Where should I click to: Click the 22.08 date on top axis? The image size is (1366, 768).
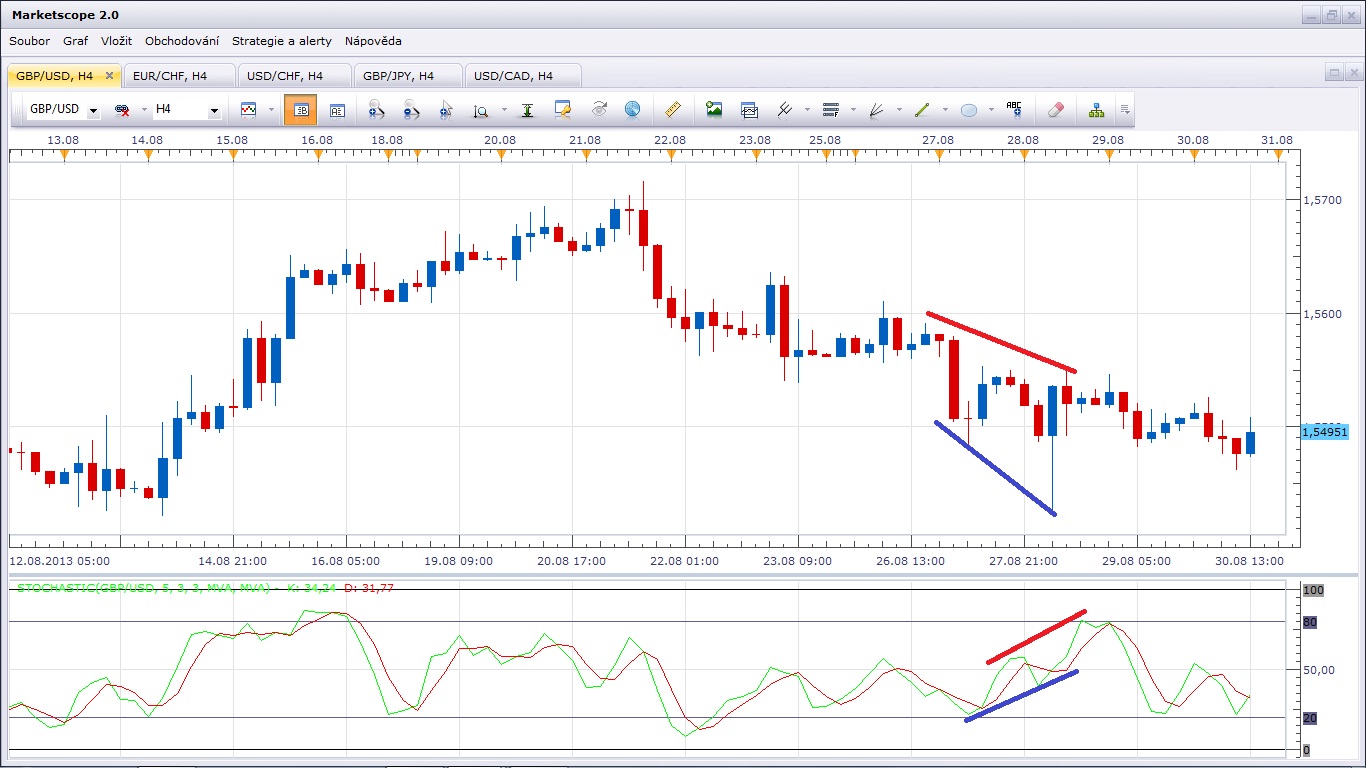tap(670, 140)
